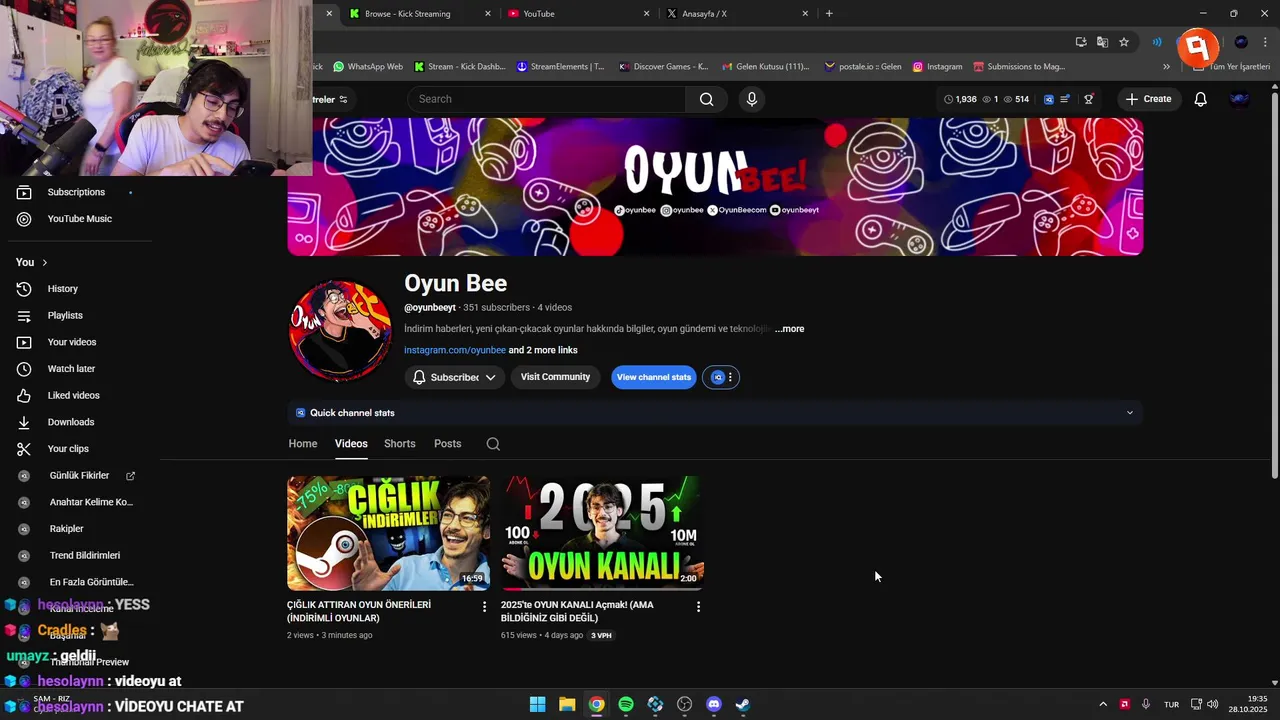Viewport: 1280px width, 720px height.
Task: Click the Create button
Action: pyautogui.click(x=1148, y=99)
